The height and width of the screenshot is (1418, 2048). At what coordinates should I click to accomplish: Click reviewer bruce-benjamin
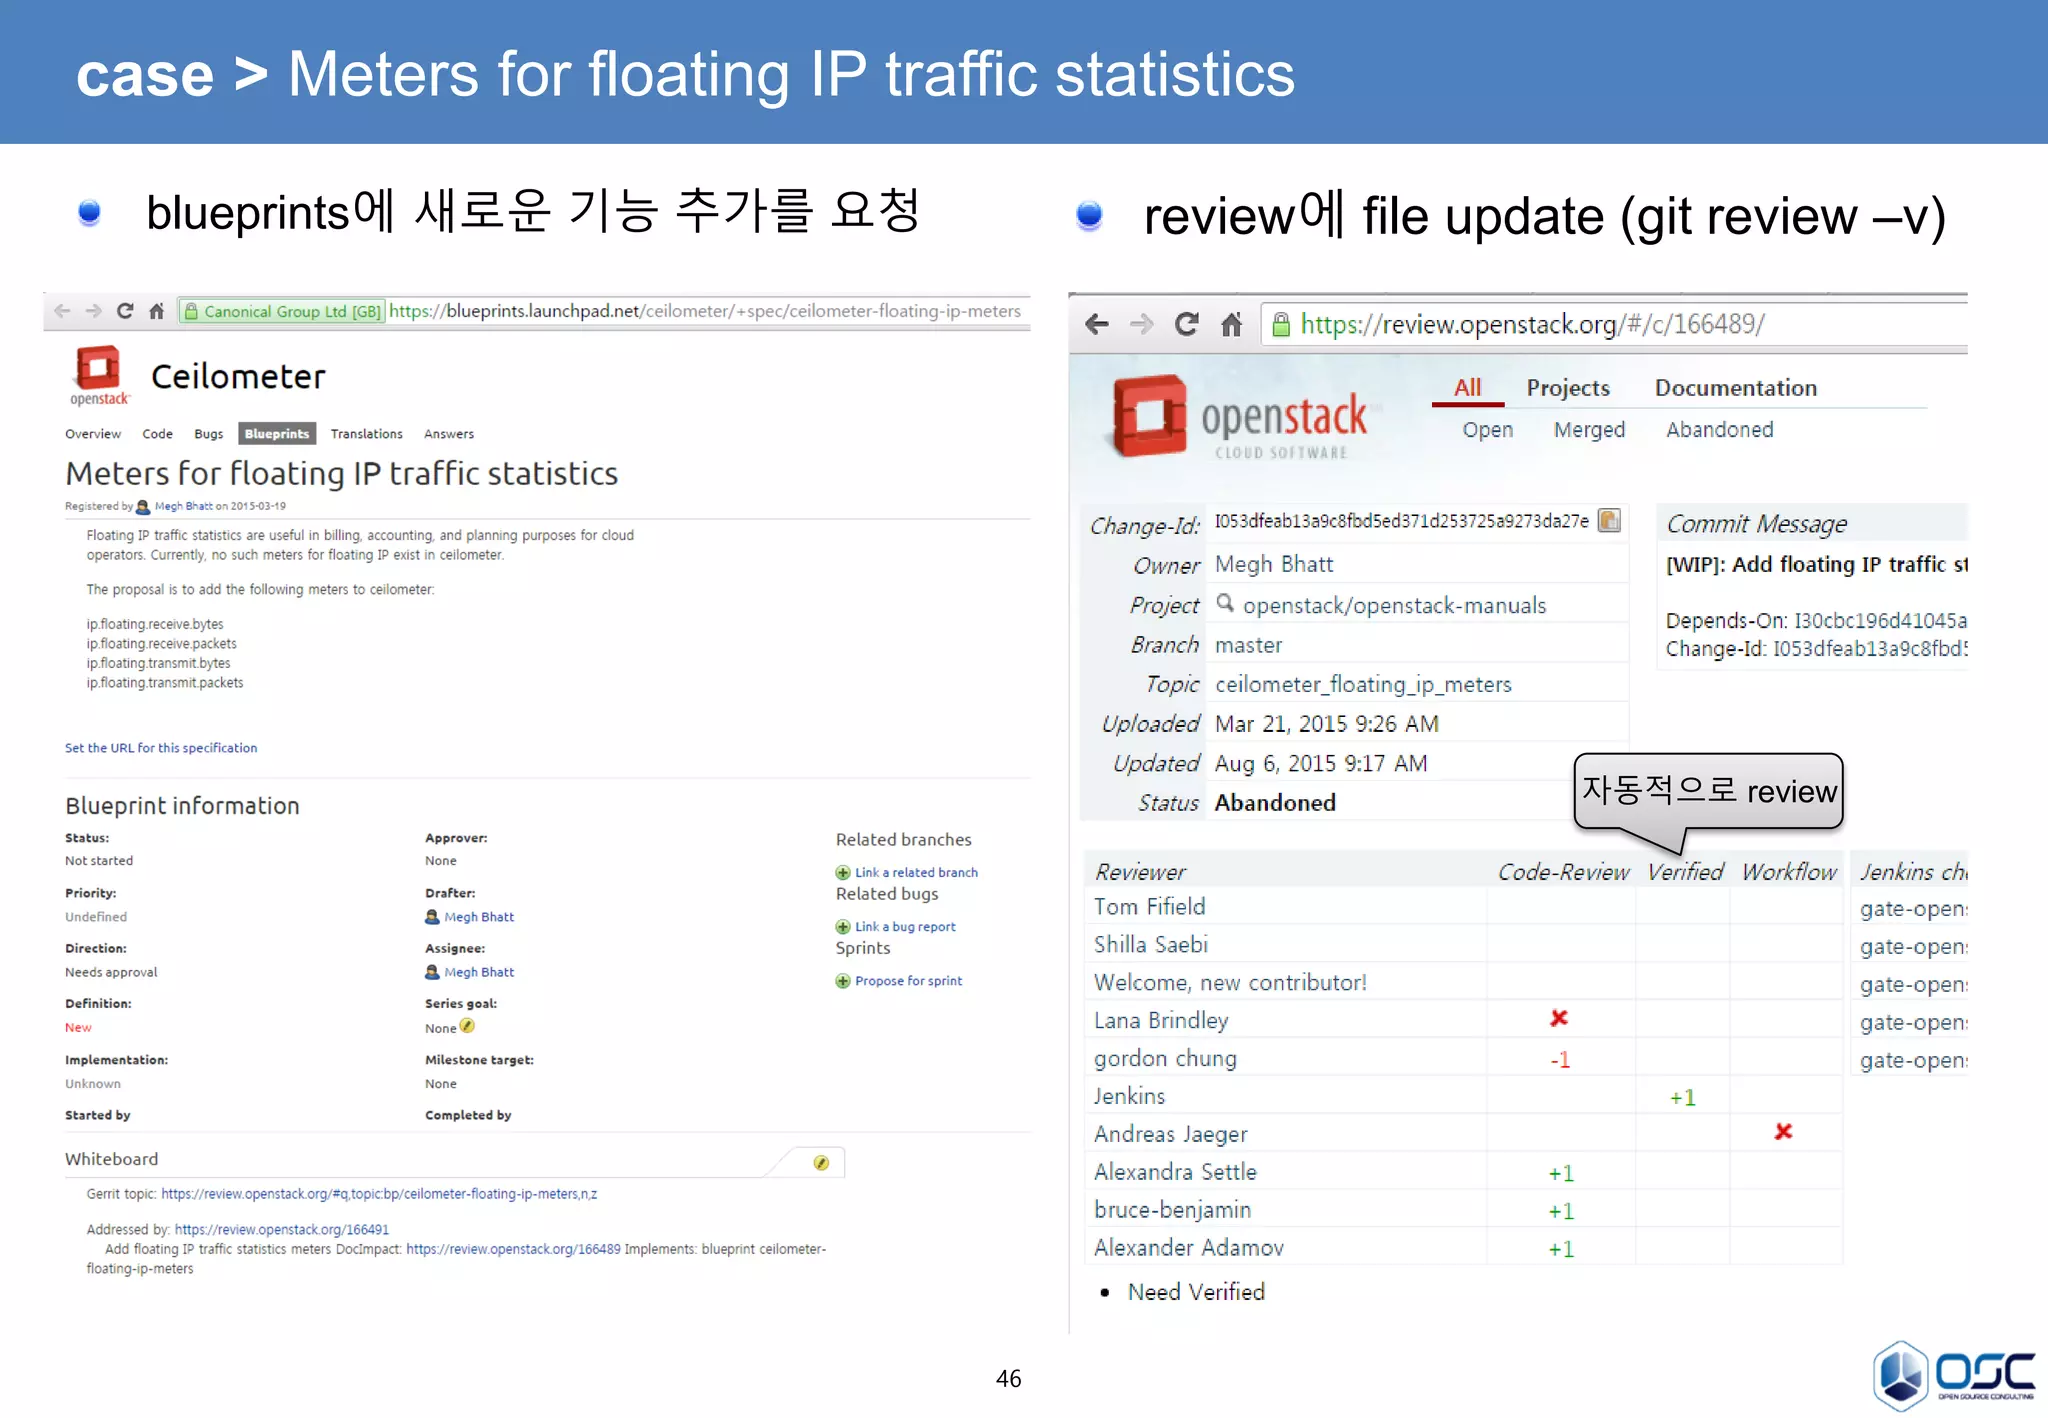pyautogui.click(x=1172, y=1210)
